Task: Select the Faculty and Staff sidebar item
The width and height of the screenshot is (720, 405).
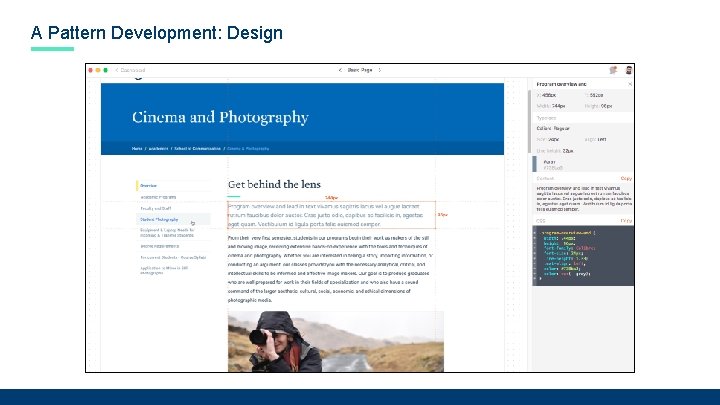Action: (156, 208)
